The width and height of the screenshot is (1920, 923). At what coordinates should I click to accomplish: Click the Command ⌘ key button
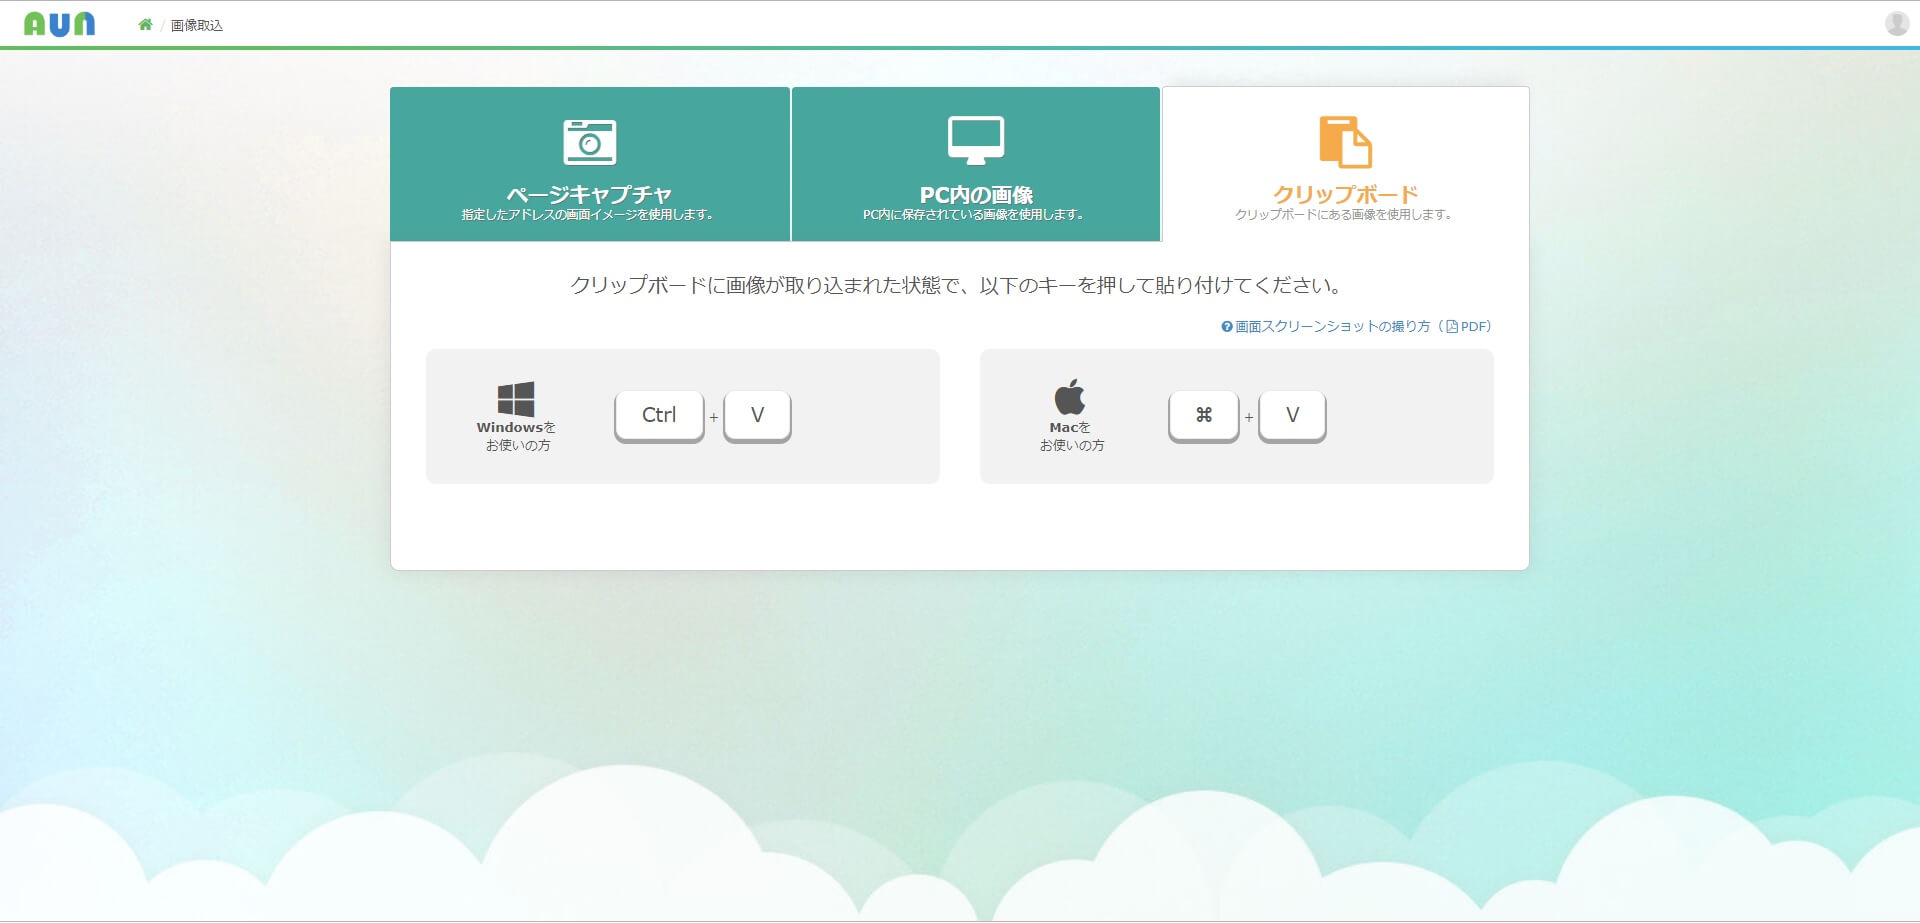1204,416
